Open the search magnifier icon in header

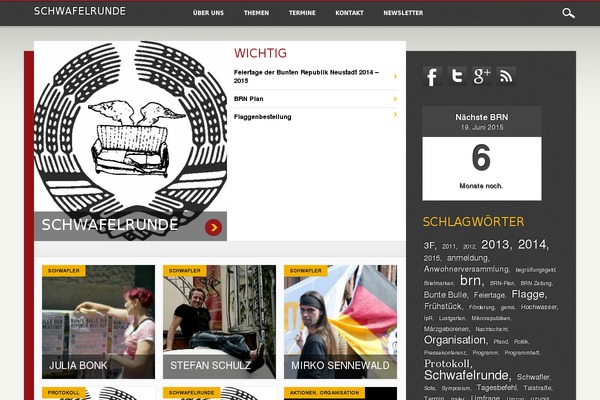pyautogui.click(x=568, y=13)
